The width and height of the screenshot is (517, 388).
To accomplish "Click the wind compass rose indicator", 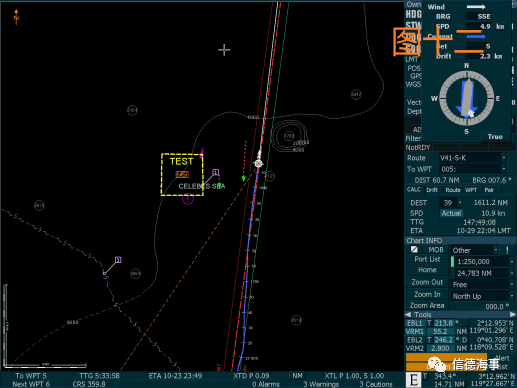I will point(466,98).
